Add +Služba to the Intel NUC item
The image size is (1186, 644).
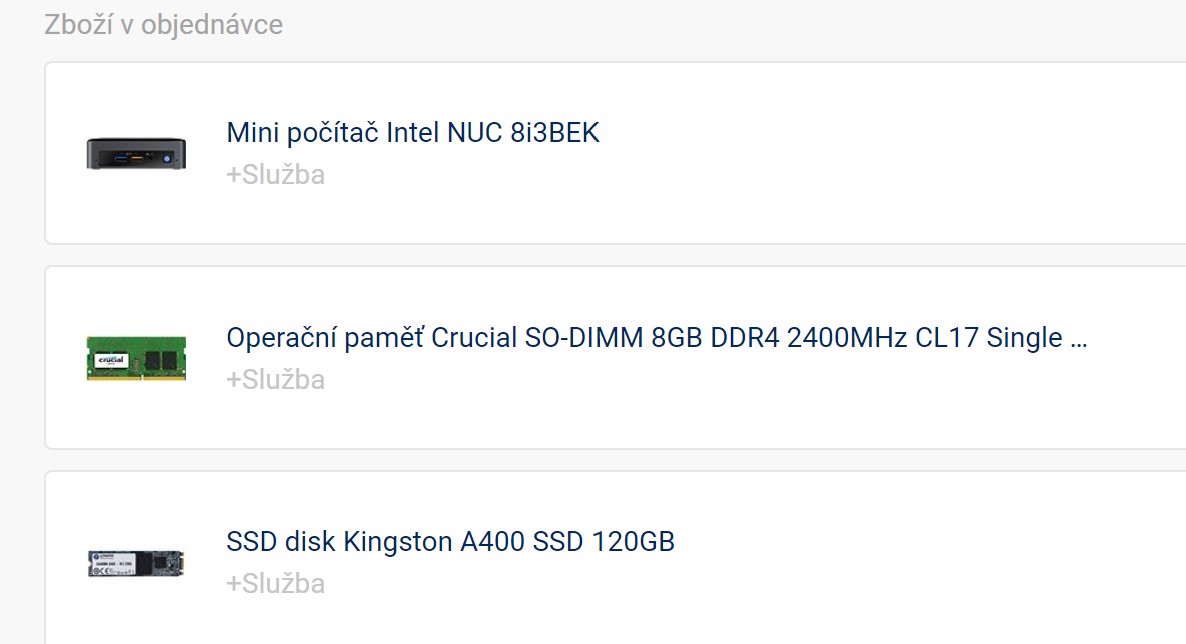(x=275, y=175)
